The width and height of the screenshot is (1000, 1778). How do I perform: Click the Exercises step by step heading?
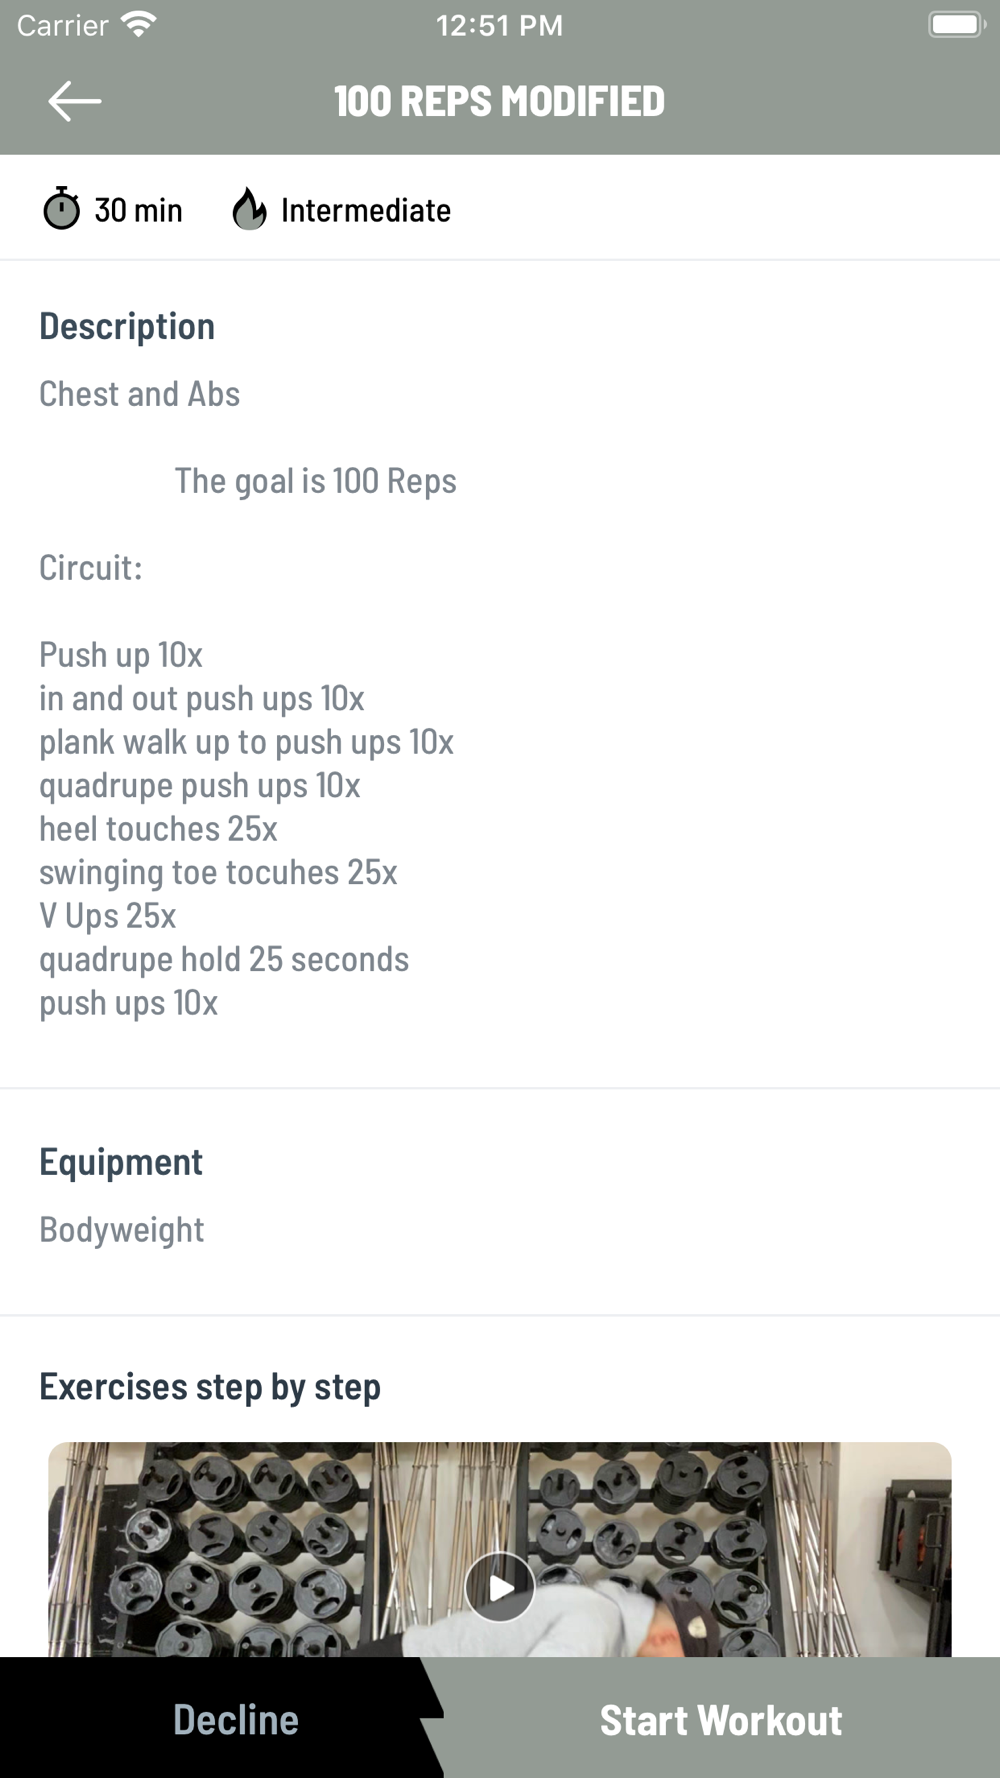210,1387
